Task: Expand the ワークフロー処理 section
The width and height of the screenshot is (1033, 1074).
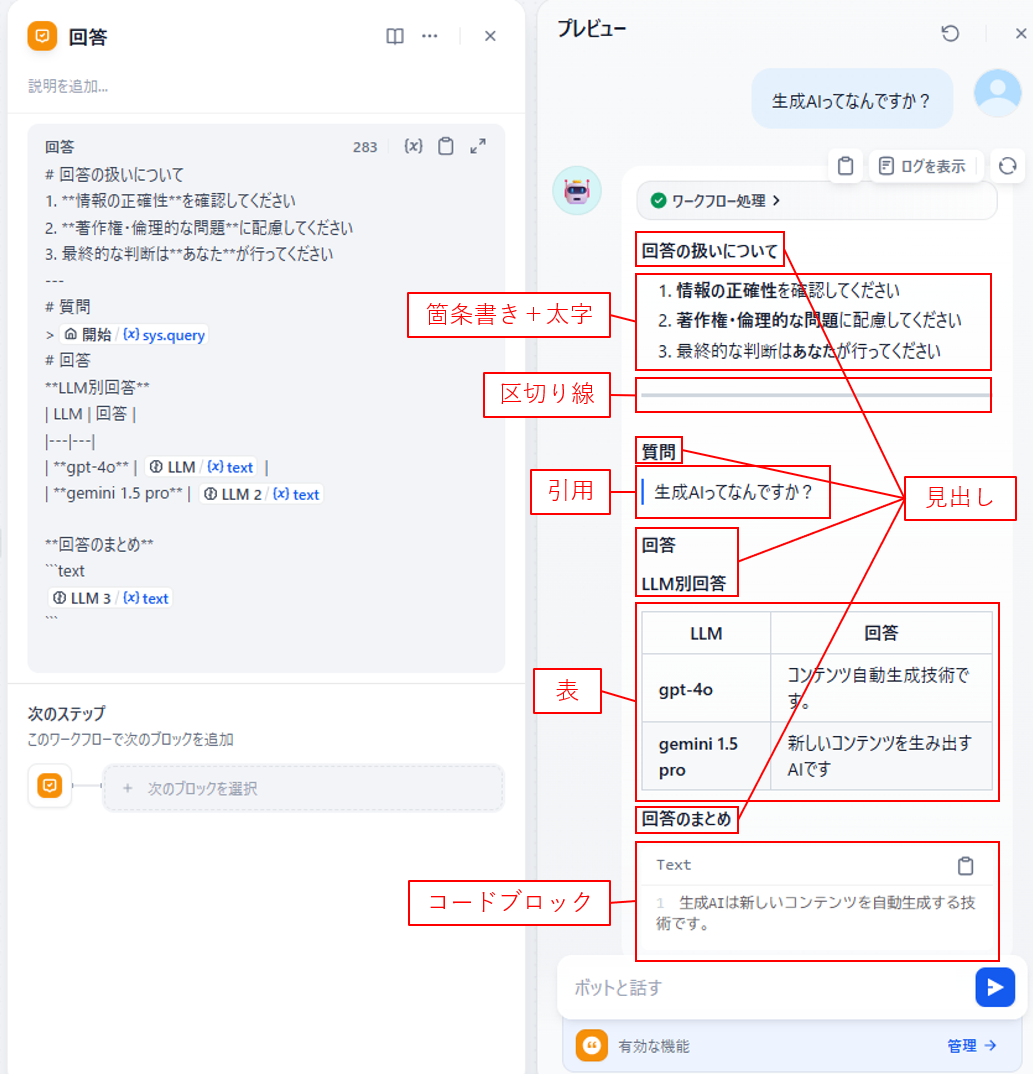Action: 817,201
